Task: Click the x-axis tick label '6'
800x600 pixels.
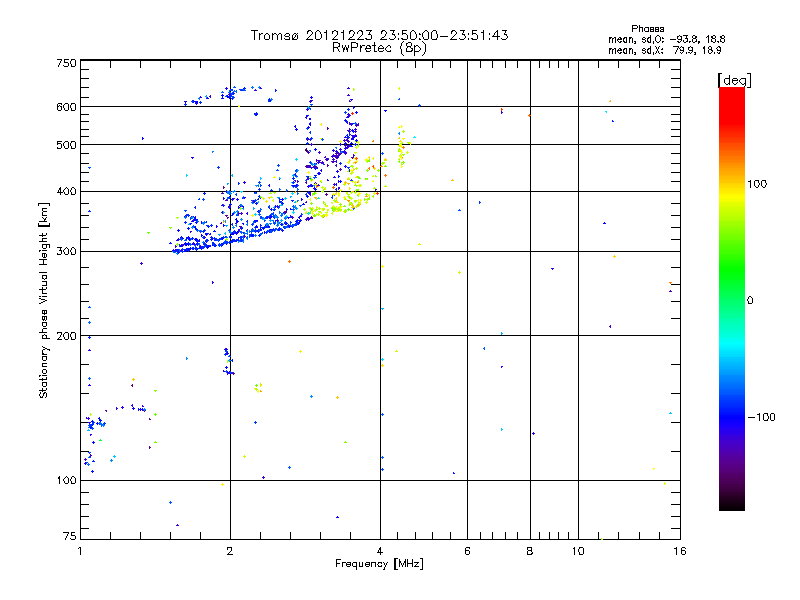Action: pyautogui.click(x=467, y=551)
